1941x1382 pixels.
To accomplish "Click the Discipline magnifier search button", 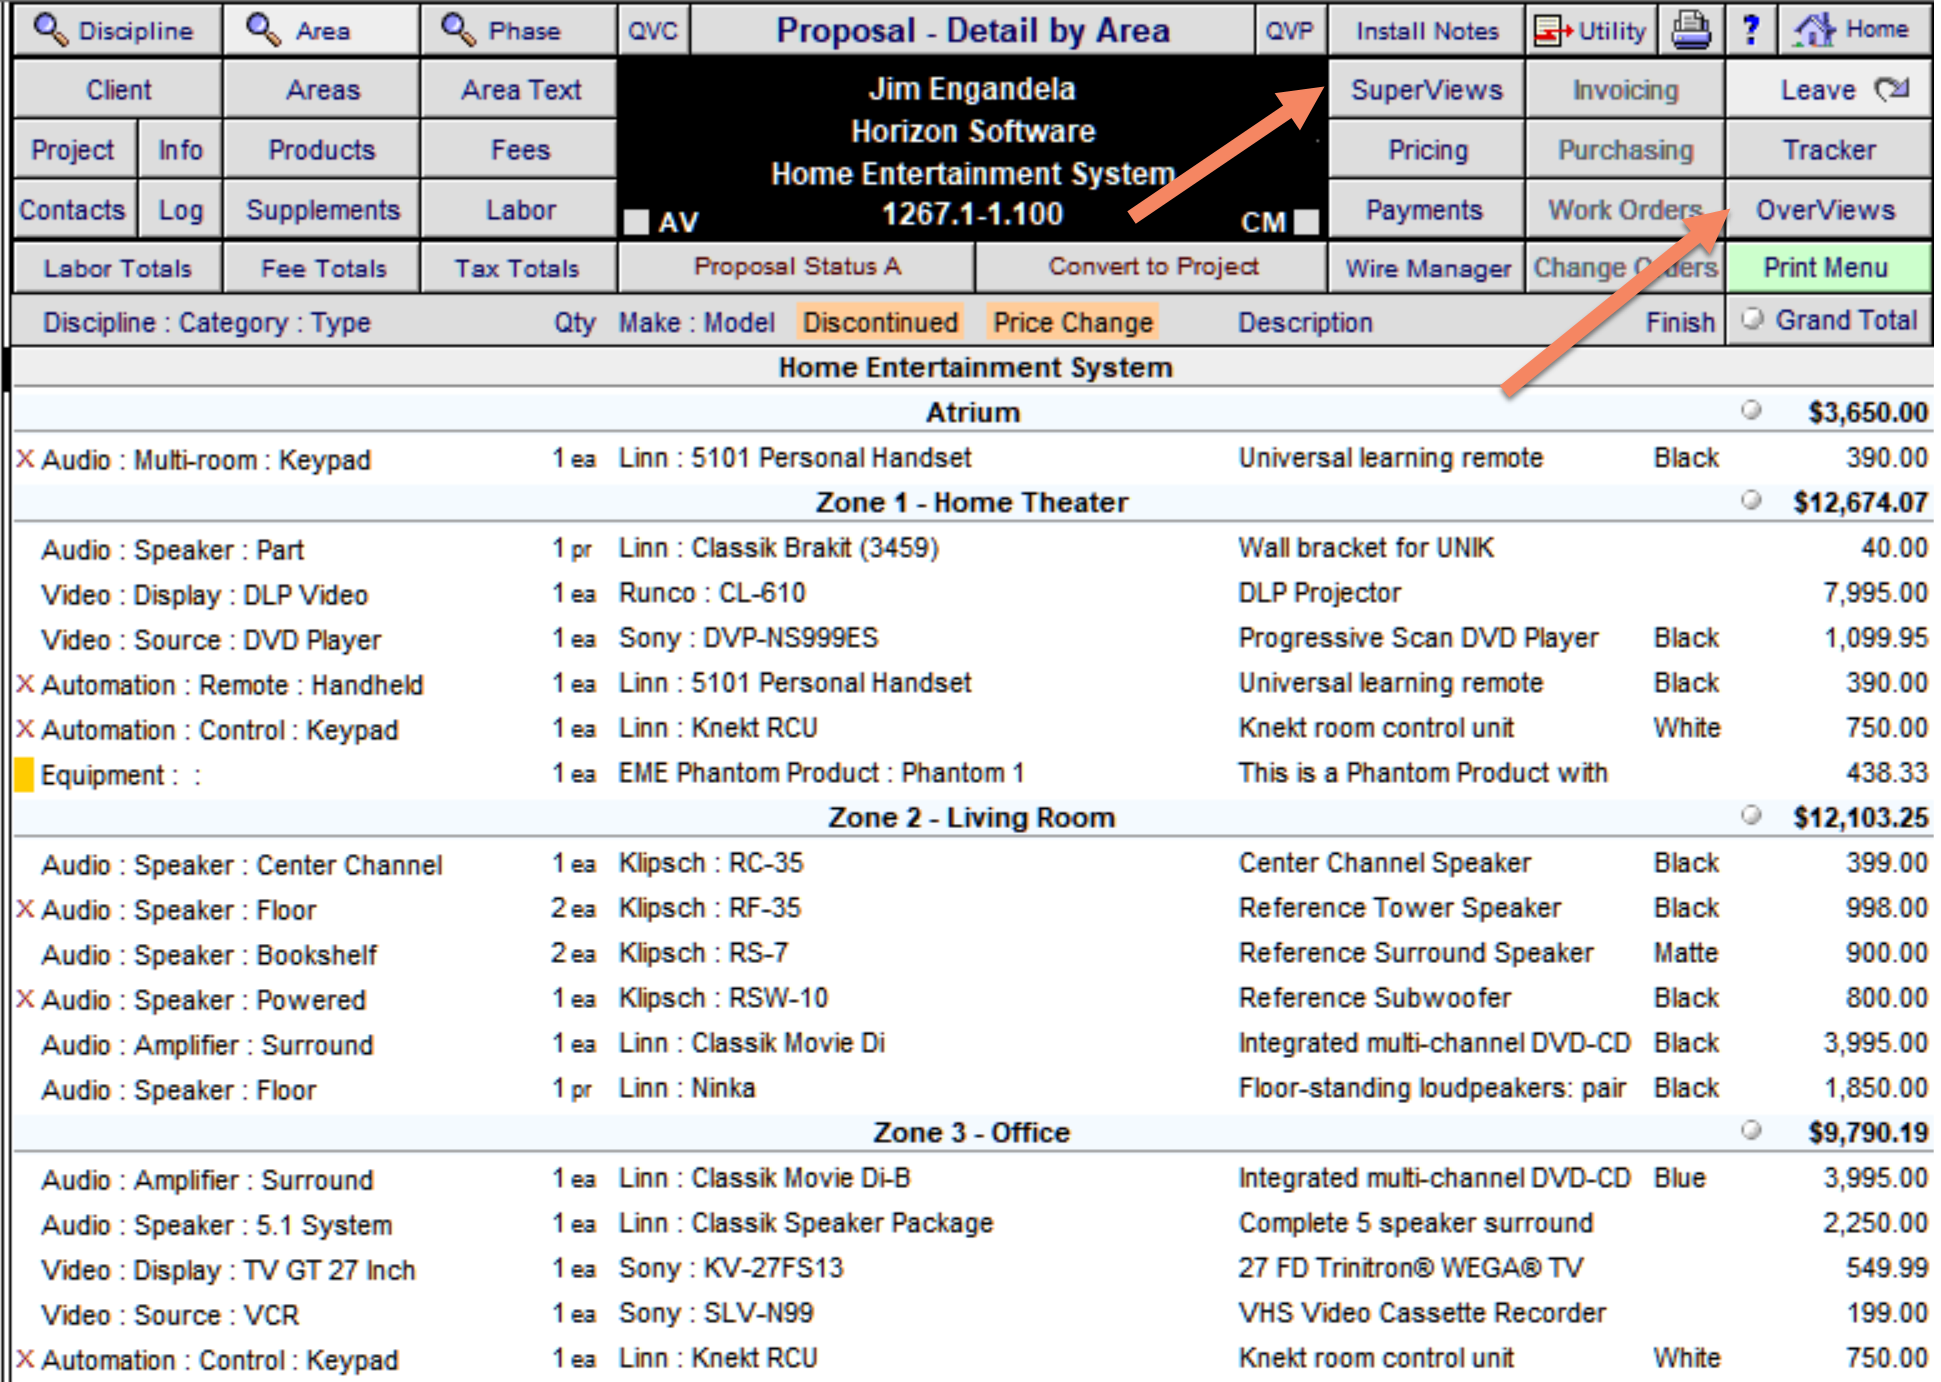I will point(116,30).
